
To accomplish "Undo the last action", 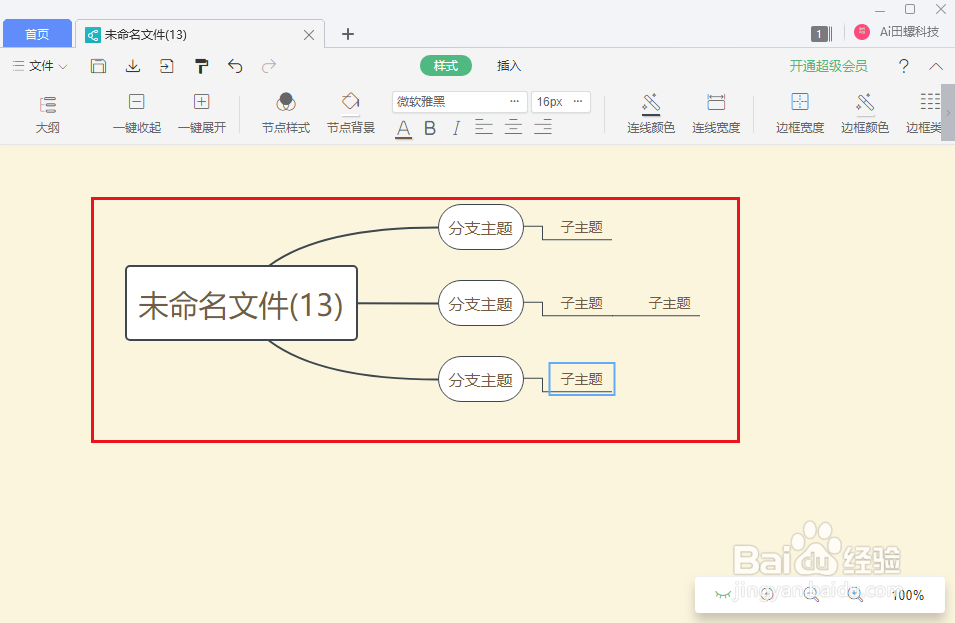I will click(x=235, y=66).
